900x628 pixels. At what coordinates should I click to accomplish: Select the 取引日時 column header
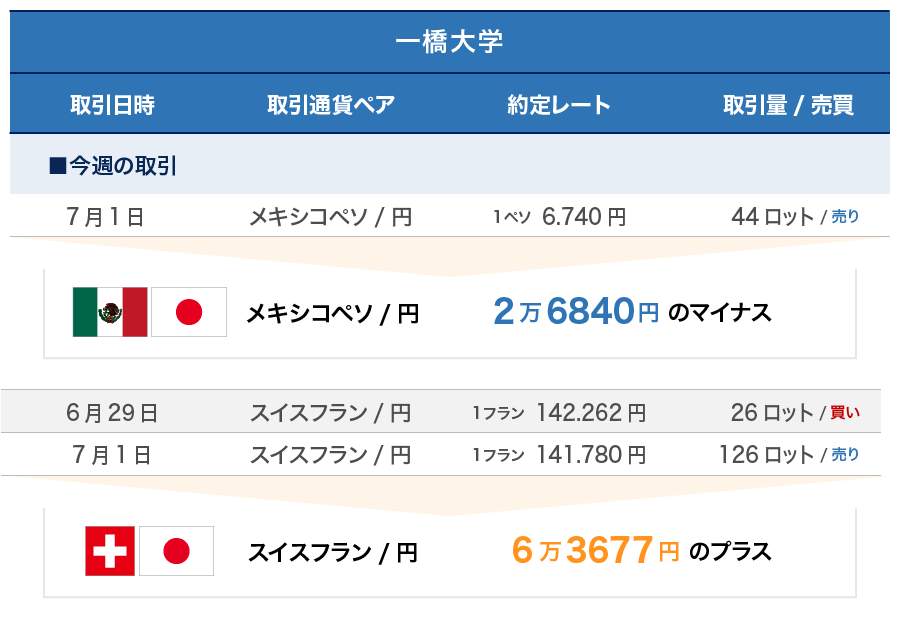click(x=112, y=105)
